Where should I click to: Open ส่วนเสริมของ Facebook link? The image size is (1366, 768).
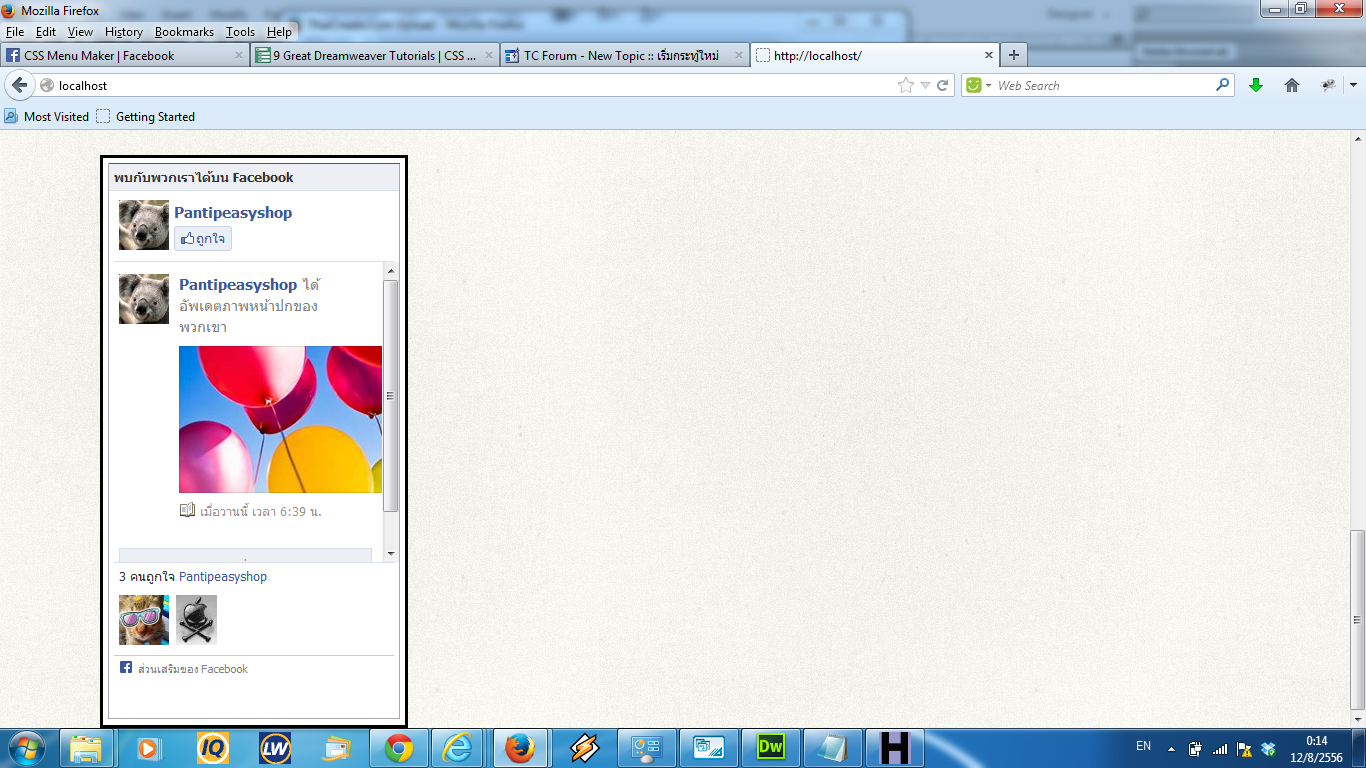click(193, 669)
